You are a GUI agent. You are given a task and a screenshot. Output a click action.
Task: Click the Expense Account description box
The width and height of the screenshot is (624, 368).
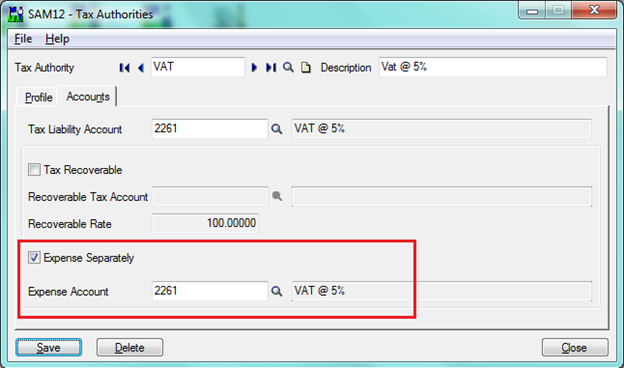pyautogui.click(x=442, y=291)
